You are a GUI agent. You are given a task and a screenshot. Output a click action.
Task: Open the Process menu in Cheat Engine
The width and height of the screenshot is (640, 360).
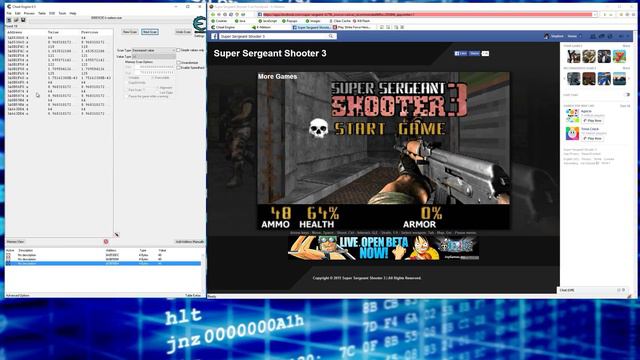tap(29, 13)
